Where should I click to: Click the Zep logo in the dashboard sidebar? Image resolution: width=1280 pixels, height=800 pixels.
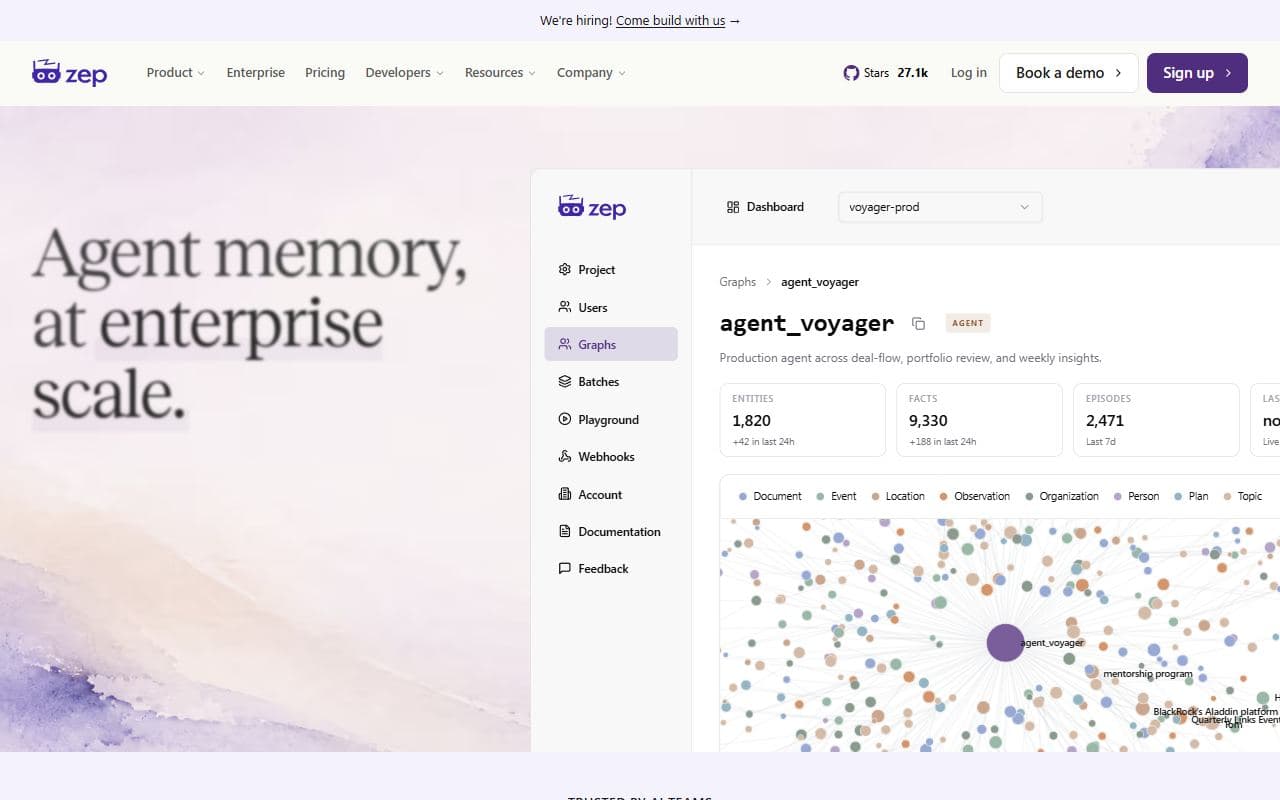[592, 207]
